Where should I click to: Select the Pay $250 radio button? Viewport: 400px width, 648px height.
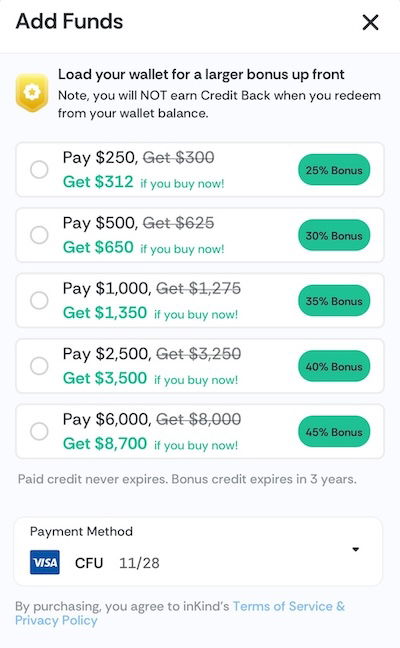pos(39,169)
